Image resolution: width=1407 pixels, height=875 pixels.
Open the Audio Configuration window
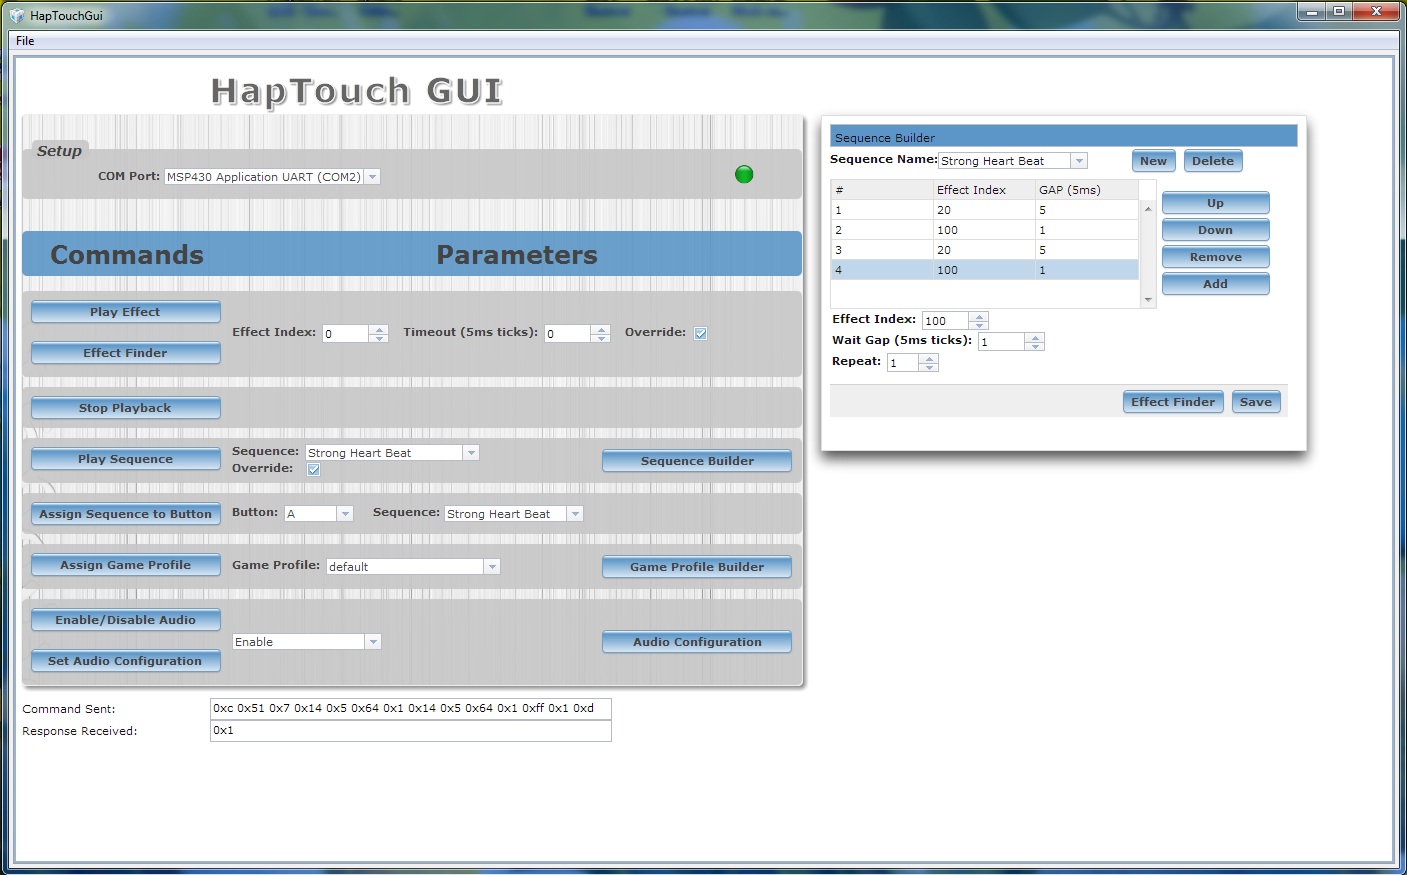click(696, 641)
